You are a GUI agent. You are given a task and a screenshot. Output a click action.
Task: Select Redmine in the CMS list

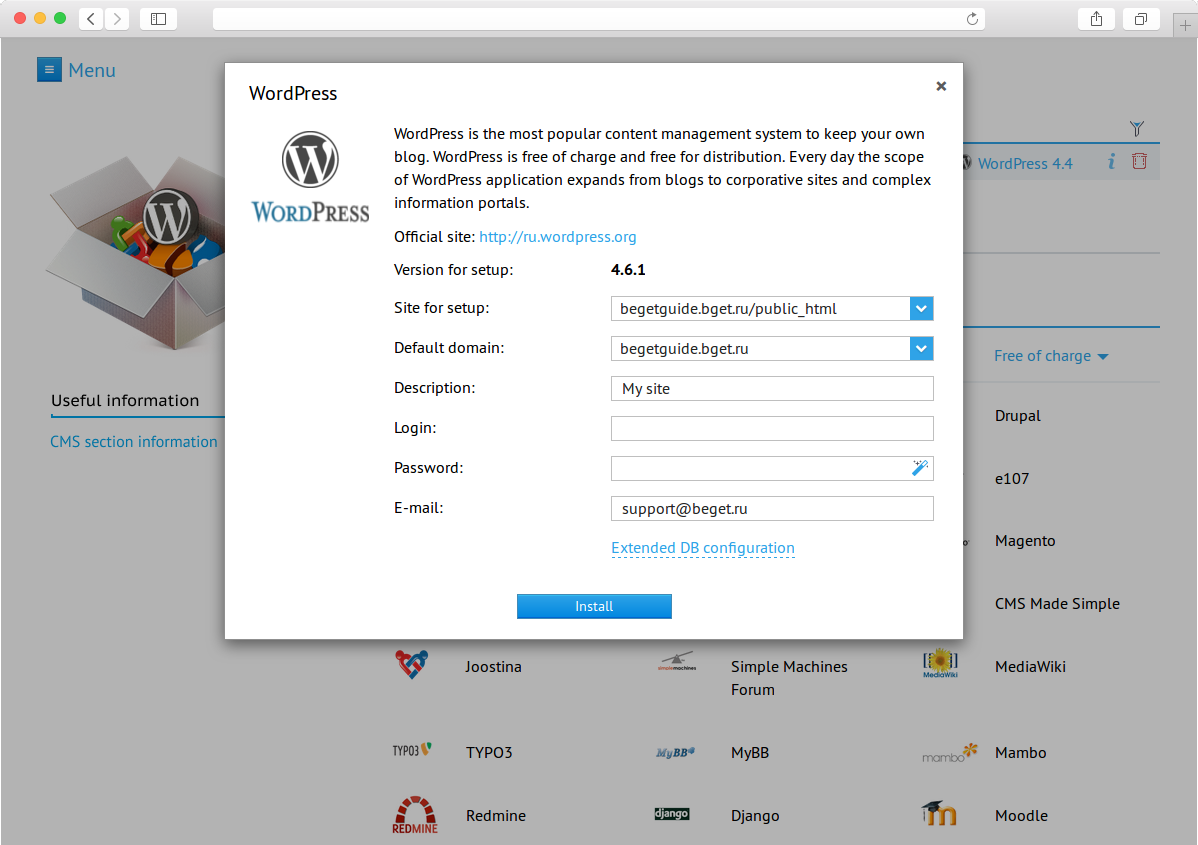pos(496,815)
